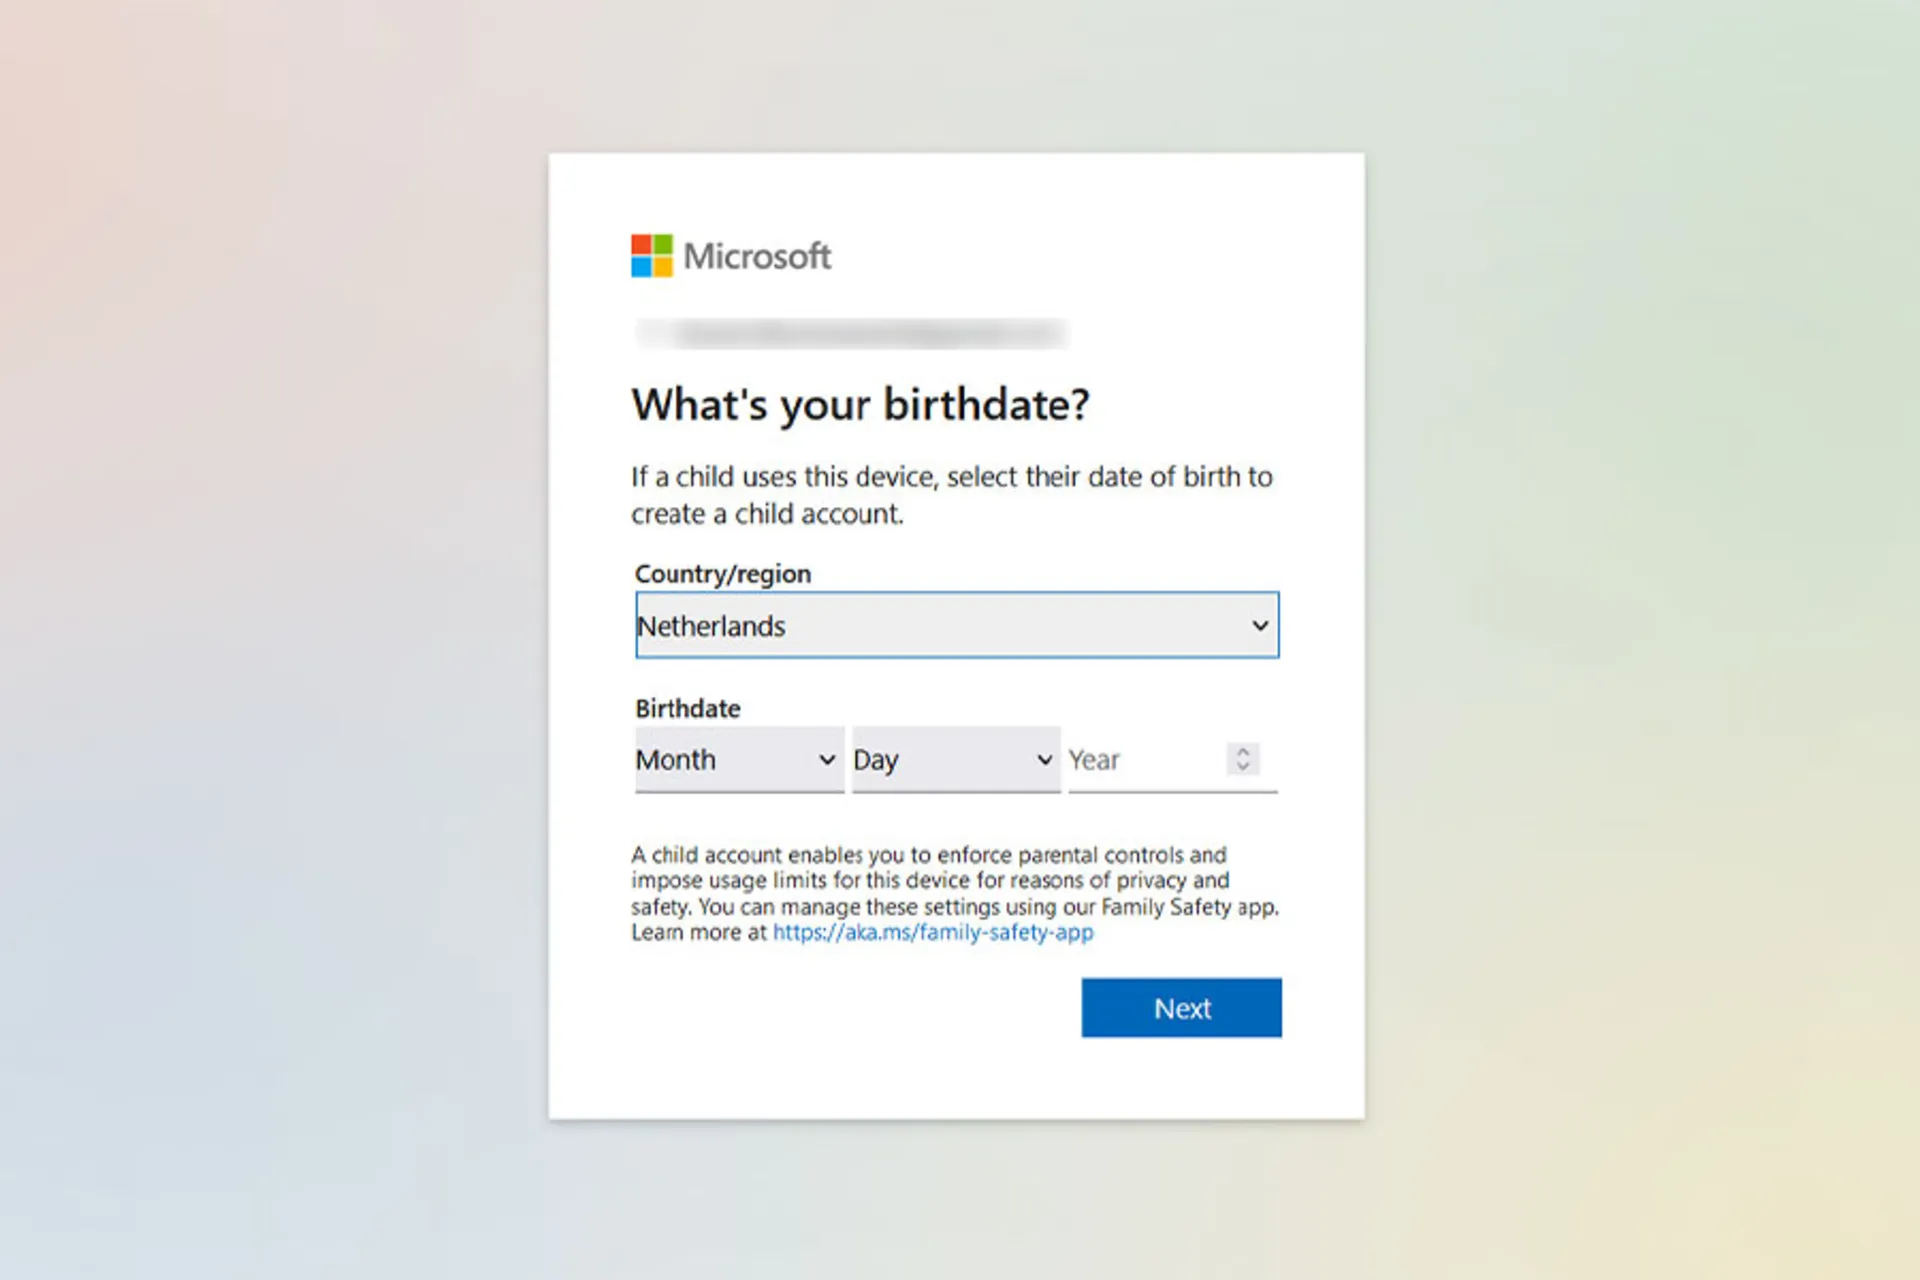The width and height of the screenshot is (1920, 1280).
Task: Click the Birthdate field label
Action: pos(688,708)
